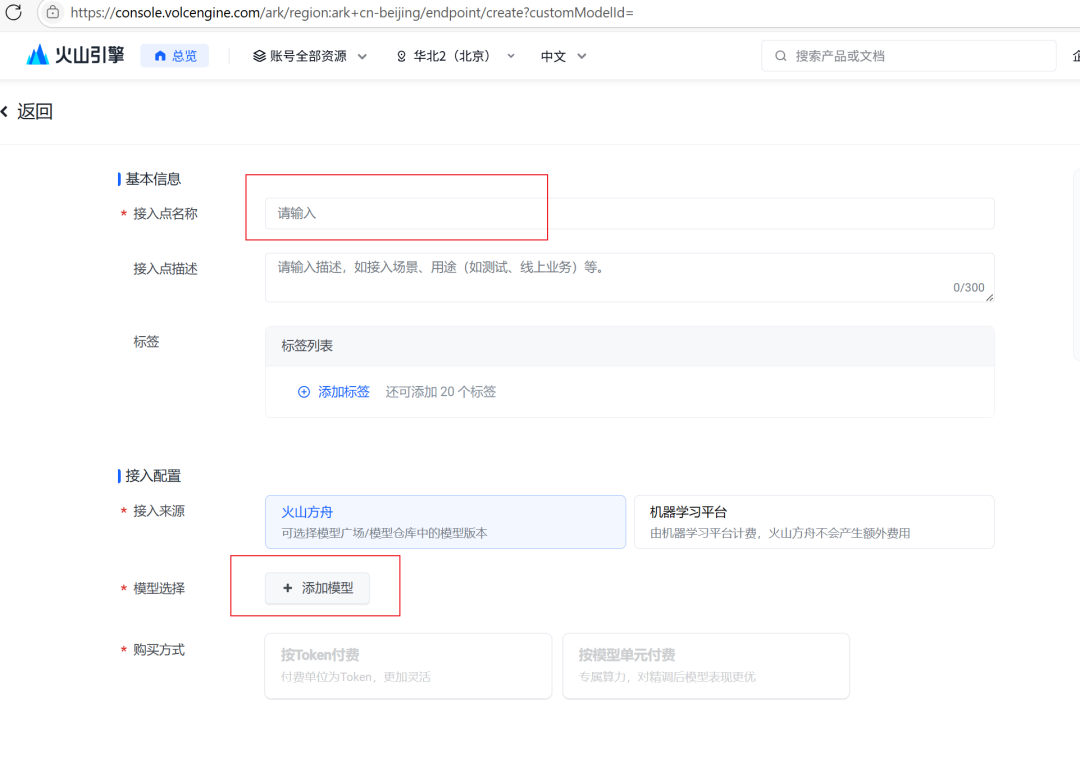Click the browser reload icon
The image size is (1080, 781).
click(14, 12)
